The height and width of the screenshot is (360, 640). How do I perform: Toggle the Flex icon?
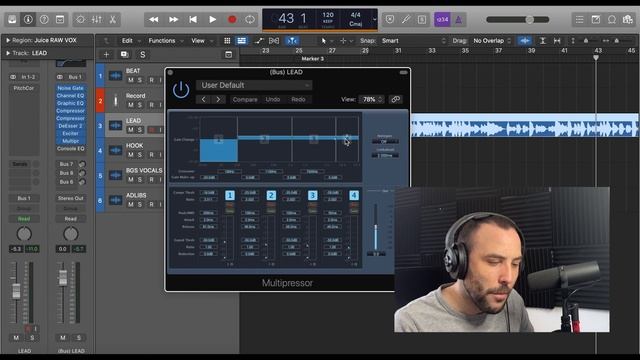pyautogui.click(x=274, y=41)
